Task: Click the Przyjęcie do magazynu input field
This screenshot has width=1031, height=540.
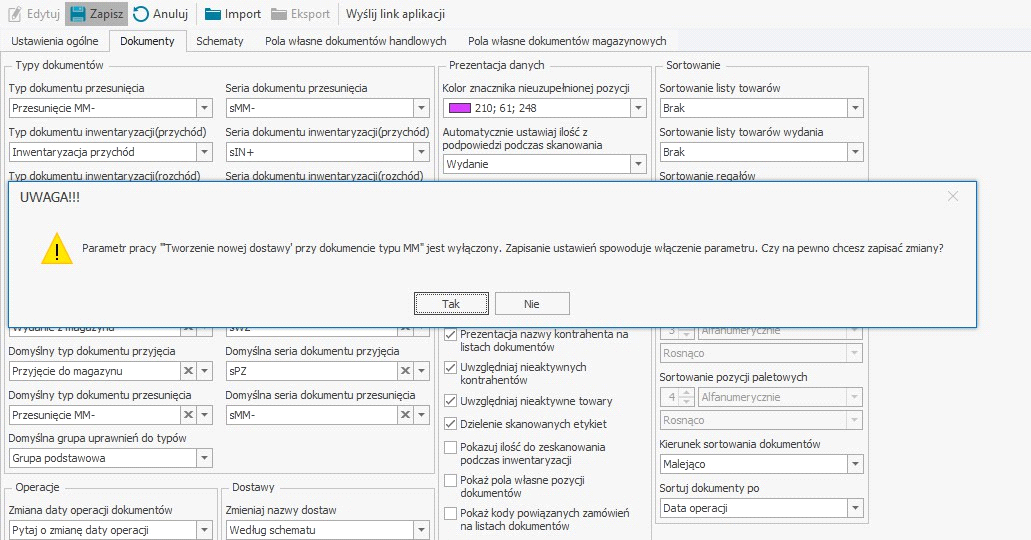Action: [95, 371]
